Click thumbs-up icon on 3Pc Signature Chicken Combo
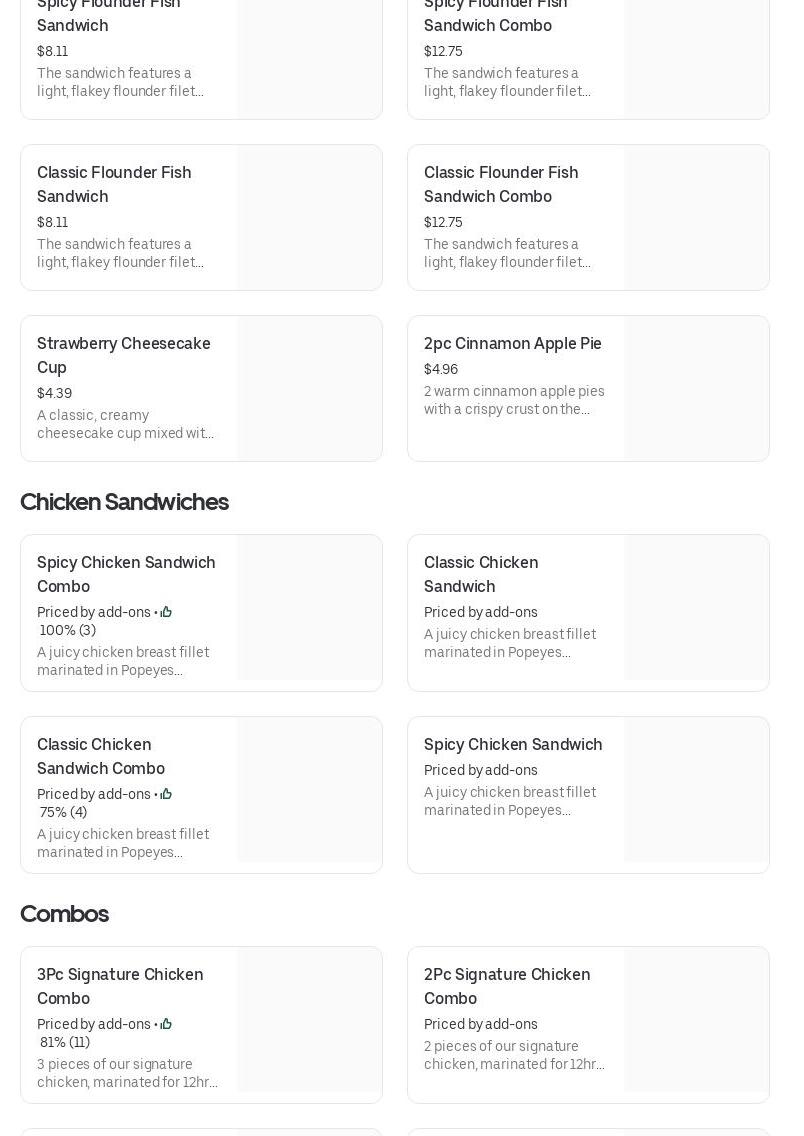Screen dimensions: 804x1136 (x=166, y=1024)
